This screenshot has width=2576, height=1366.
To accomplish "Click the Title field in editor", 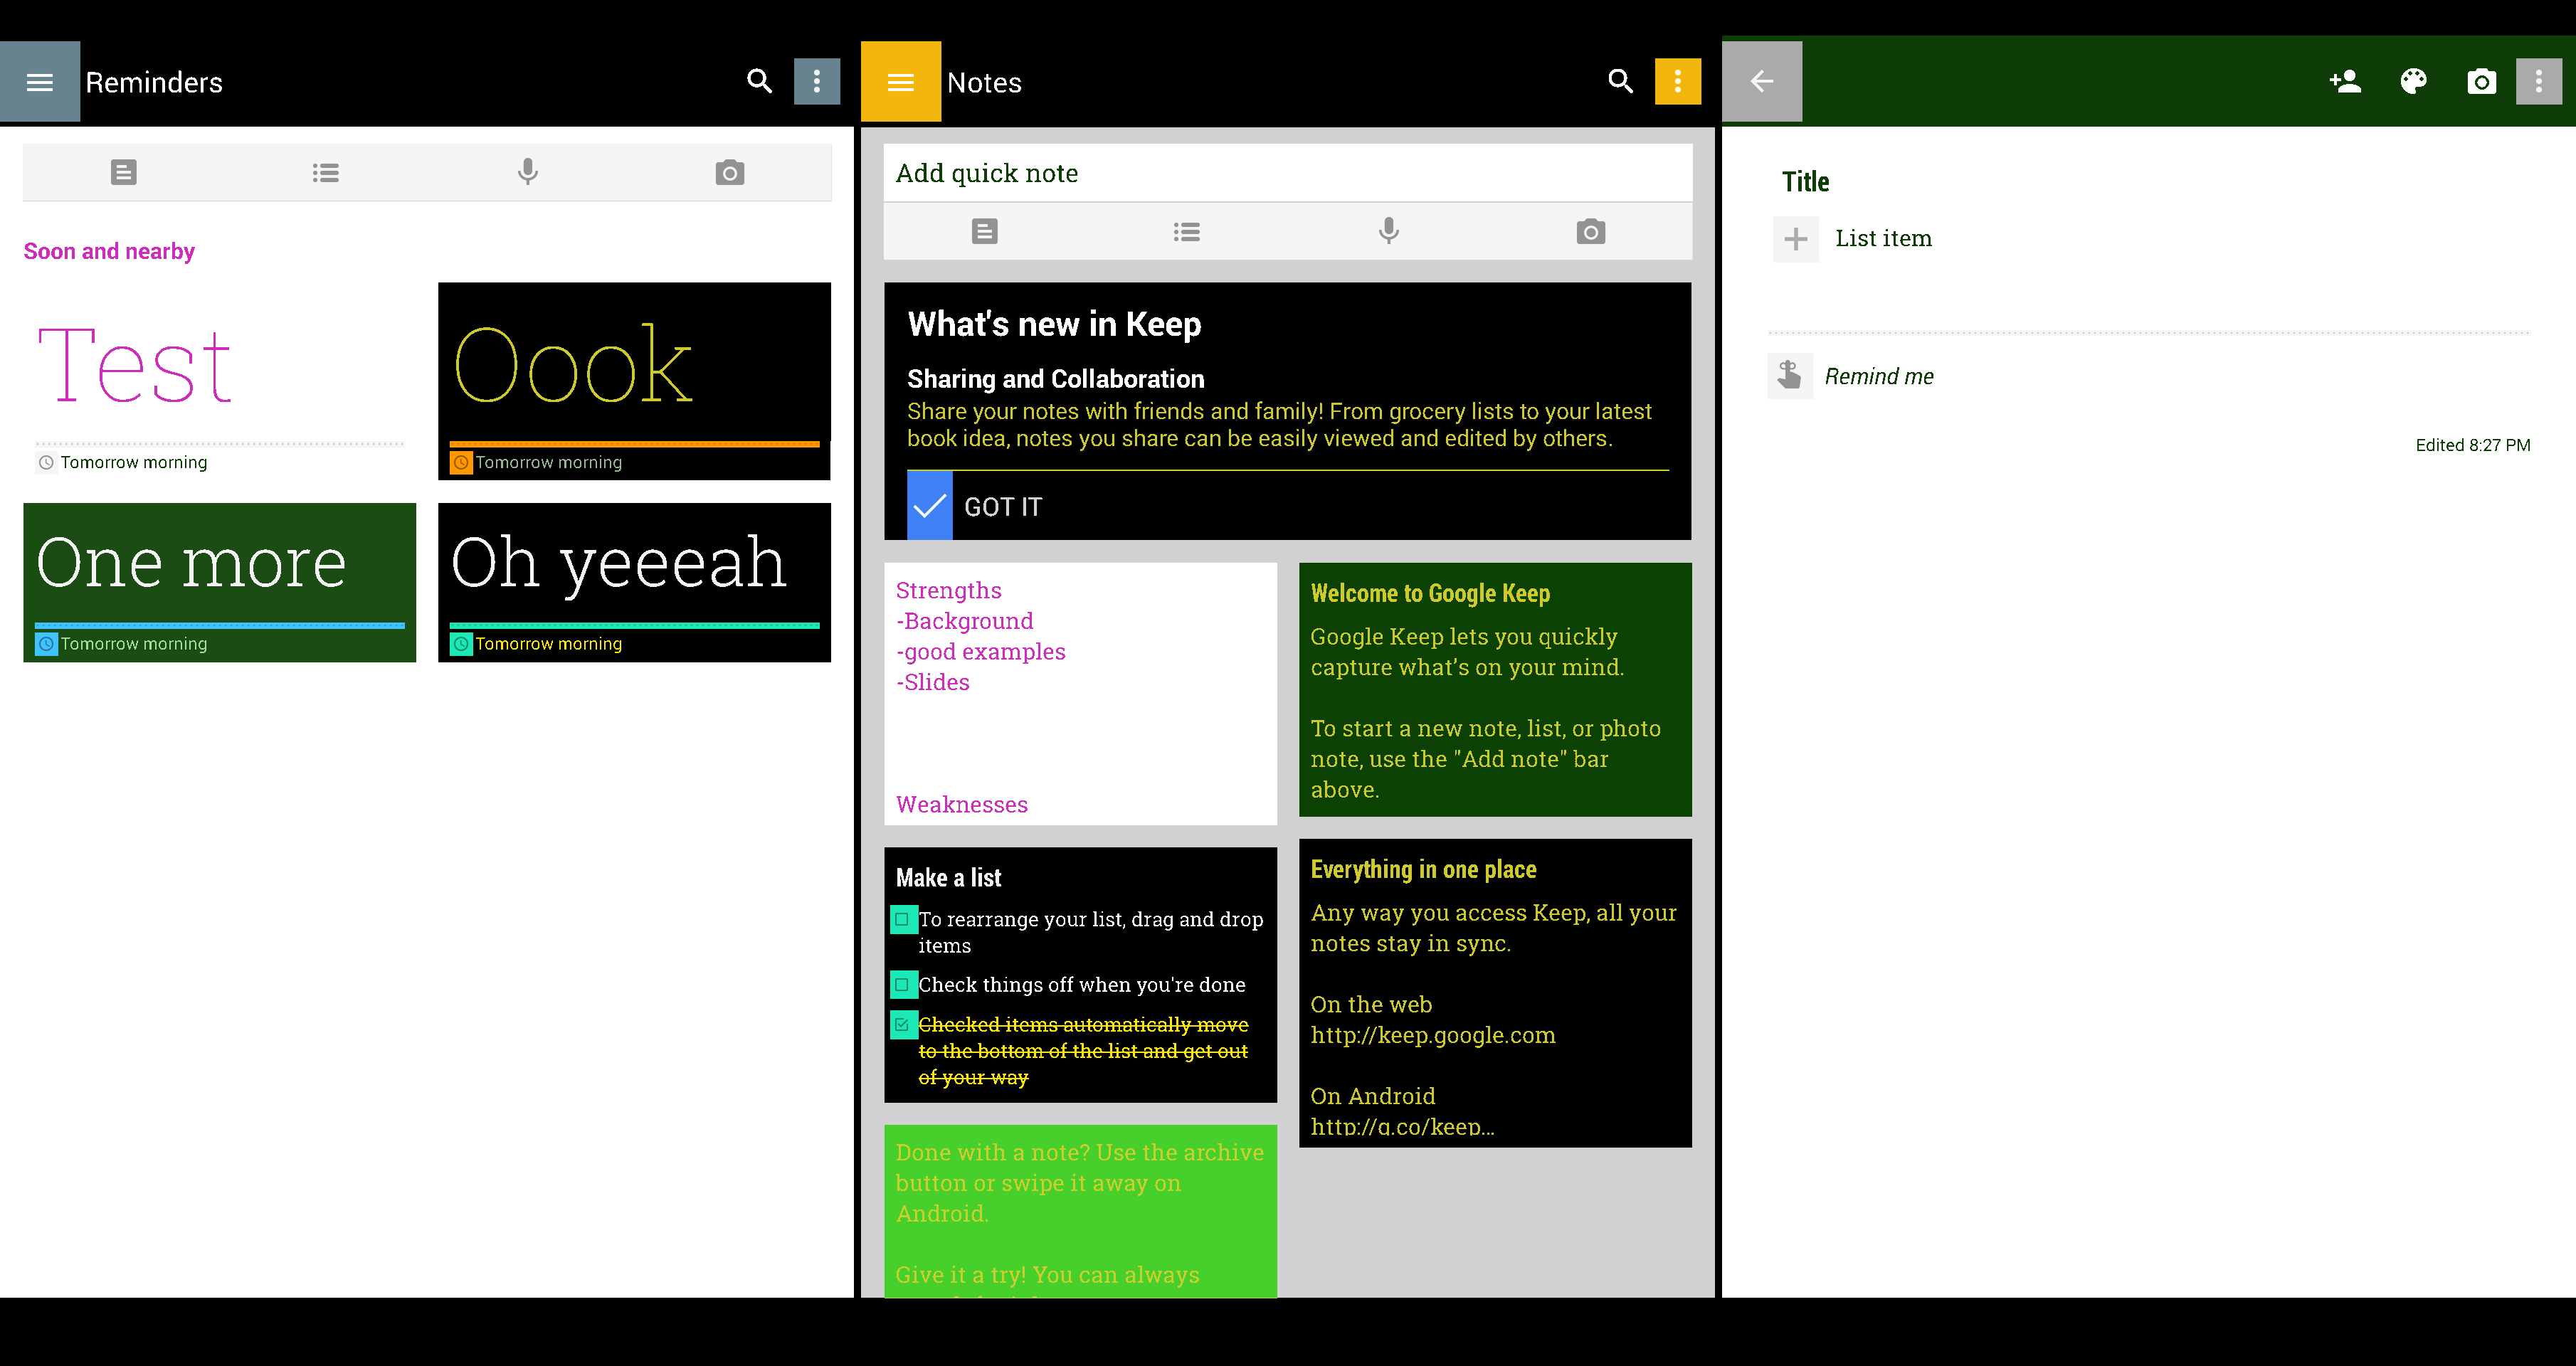I will tap(1806, 182).
